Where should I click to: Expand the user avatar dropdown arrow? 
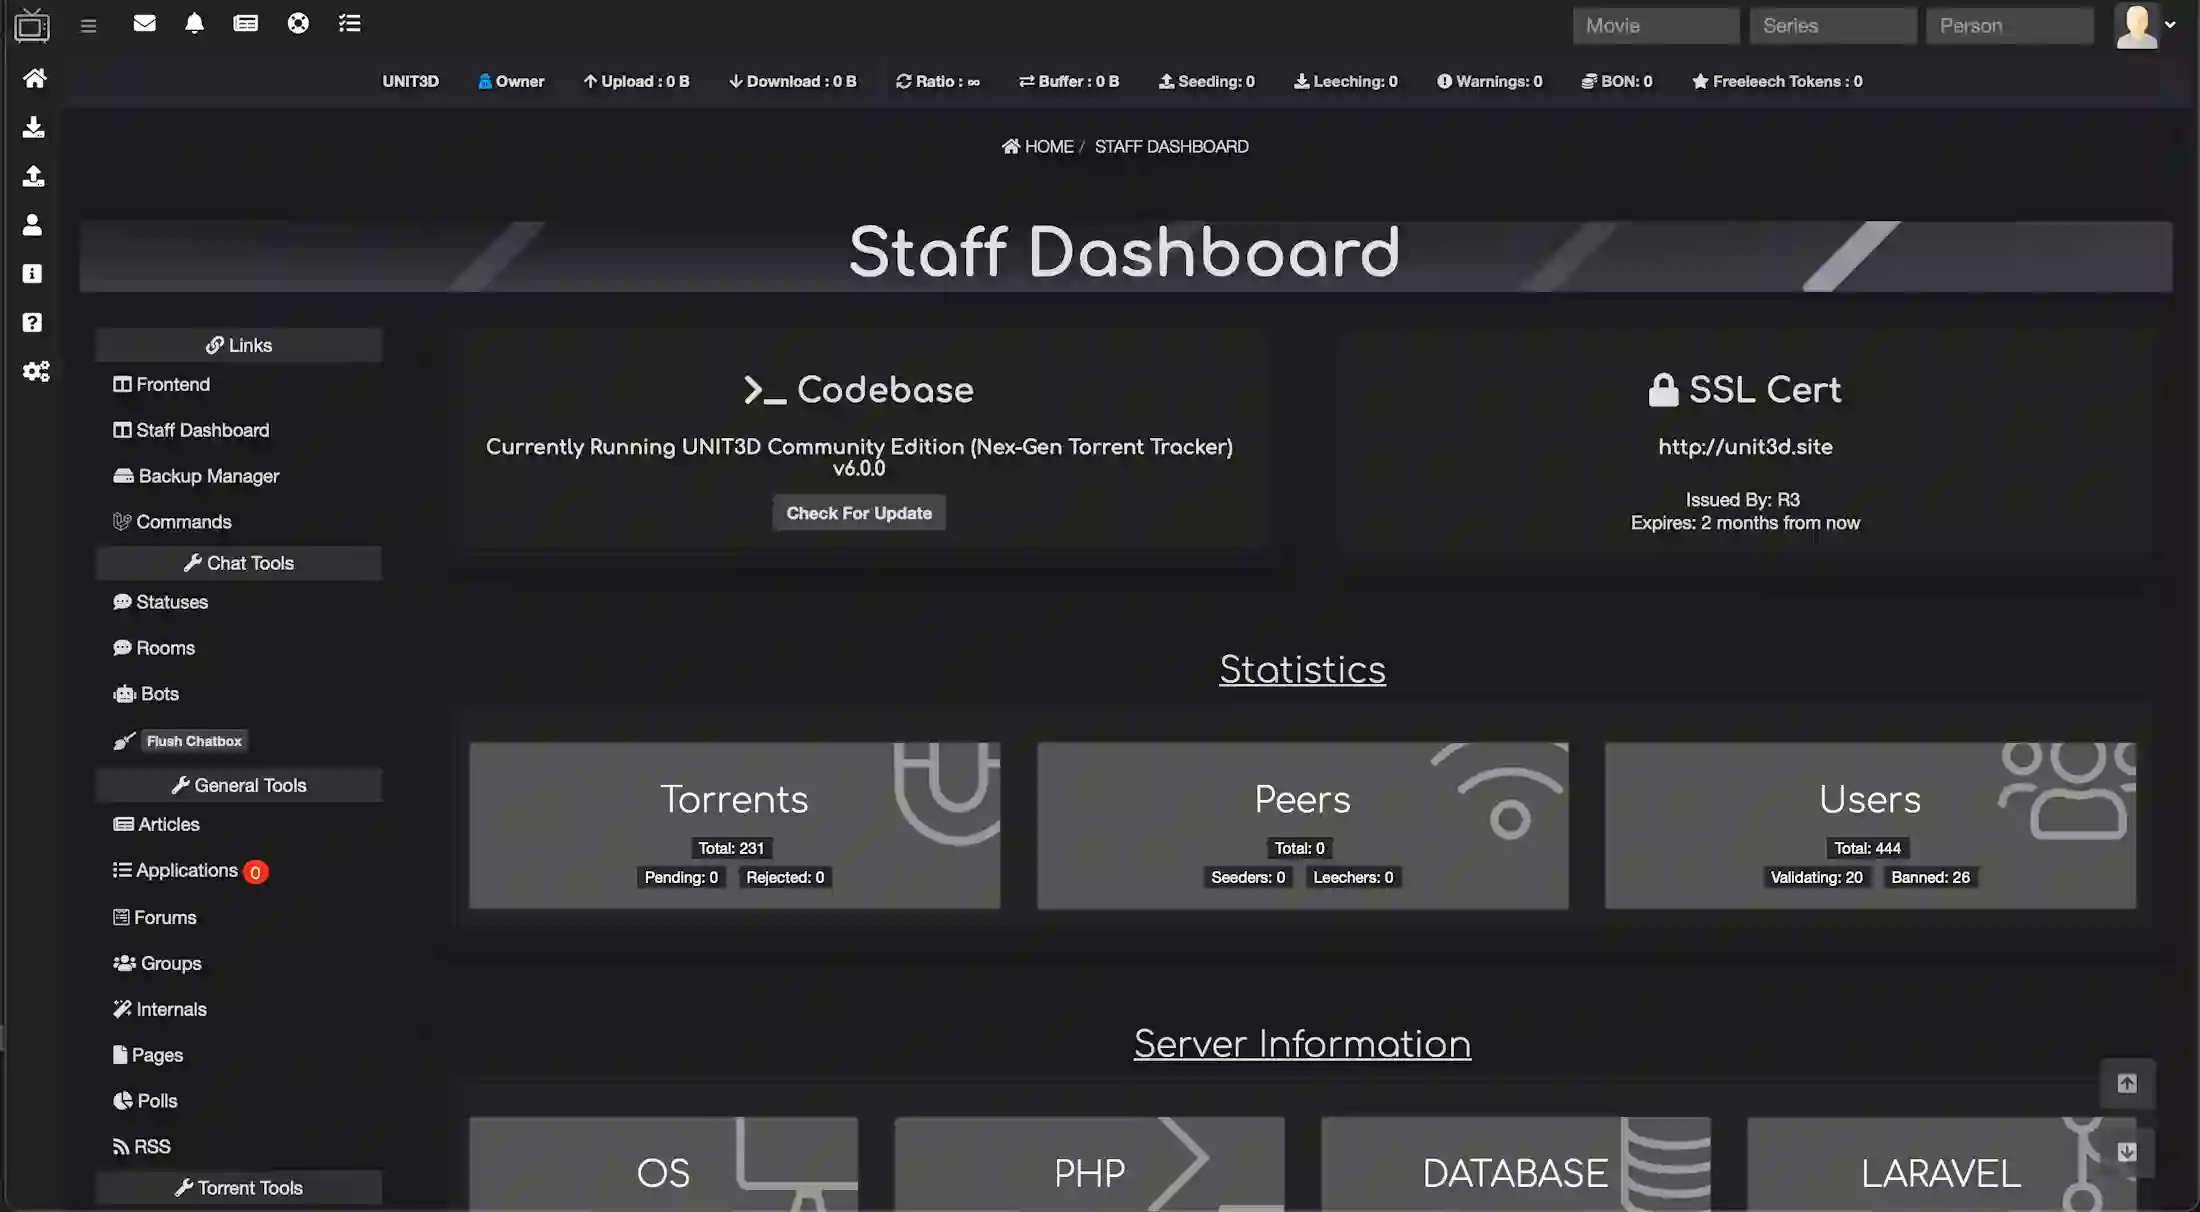[x=2170, y=25]
